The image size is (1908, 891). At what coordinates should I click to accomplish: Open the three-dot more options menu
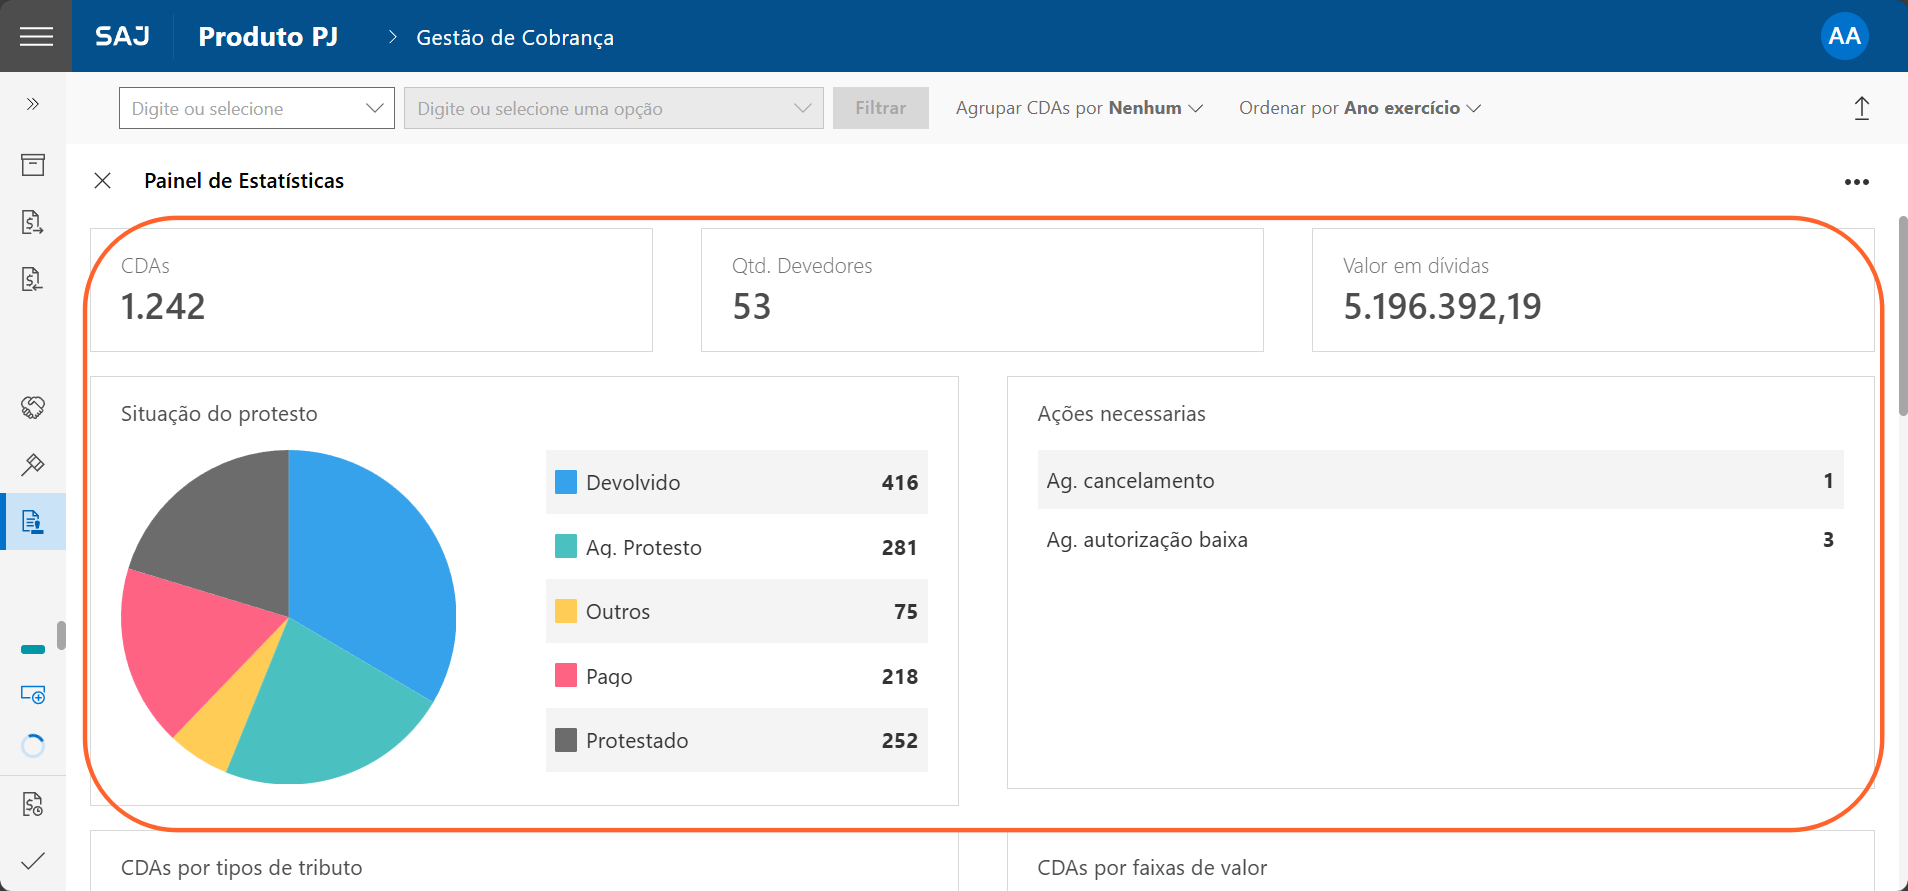pyautogui.click(x=1856, y=182)
